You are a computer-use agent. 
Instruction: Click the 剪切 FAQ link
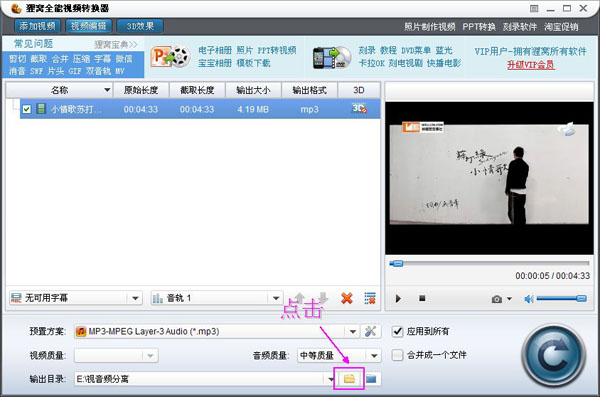pos(17,59)
